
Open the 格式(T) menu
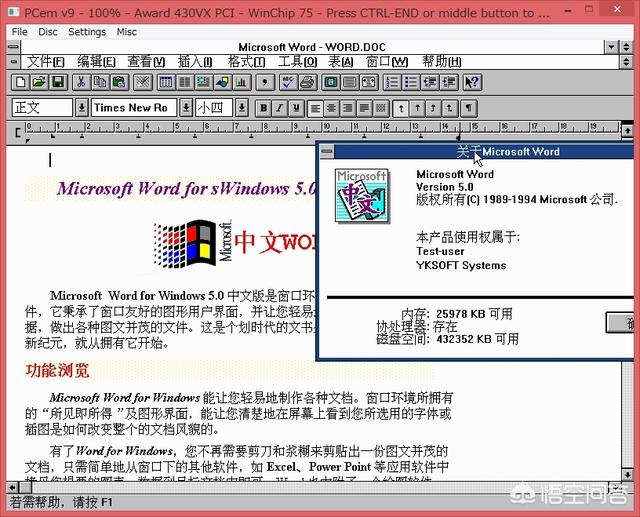(x=247, y=62)
